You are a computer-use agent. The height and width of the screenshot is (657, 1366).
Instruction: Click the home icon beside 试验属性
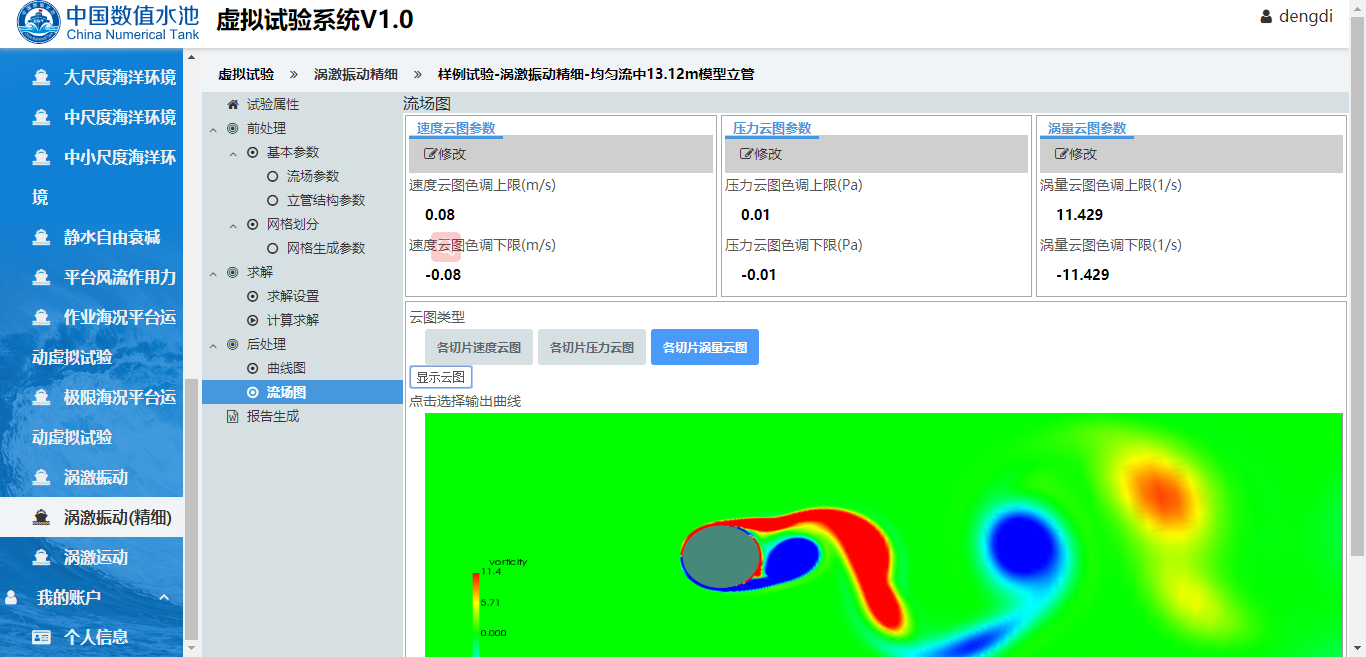pos(233,104)
